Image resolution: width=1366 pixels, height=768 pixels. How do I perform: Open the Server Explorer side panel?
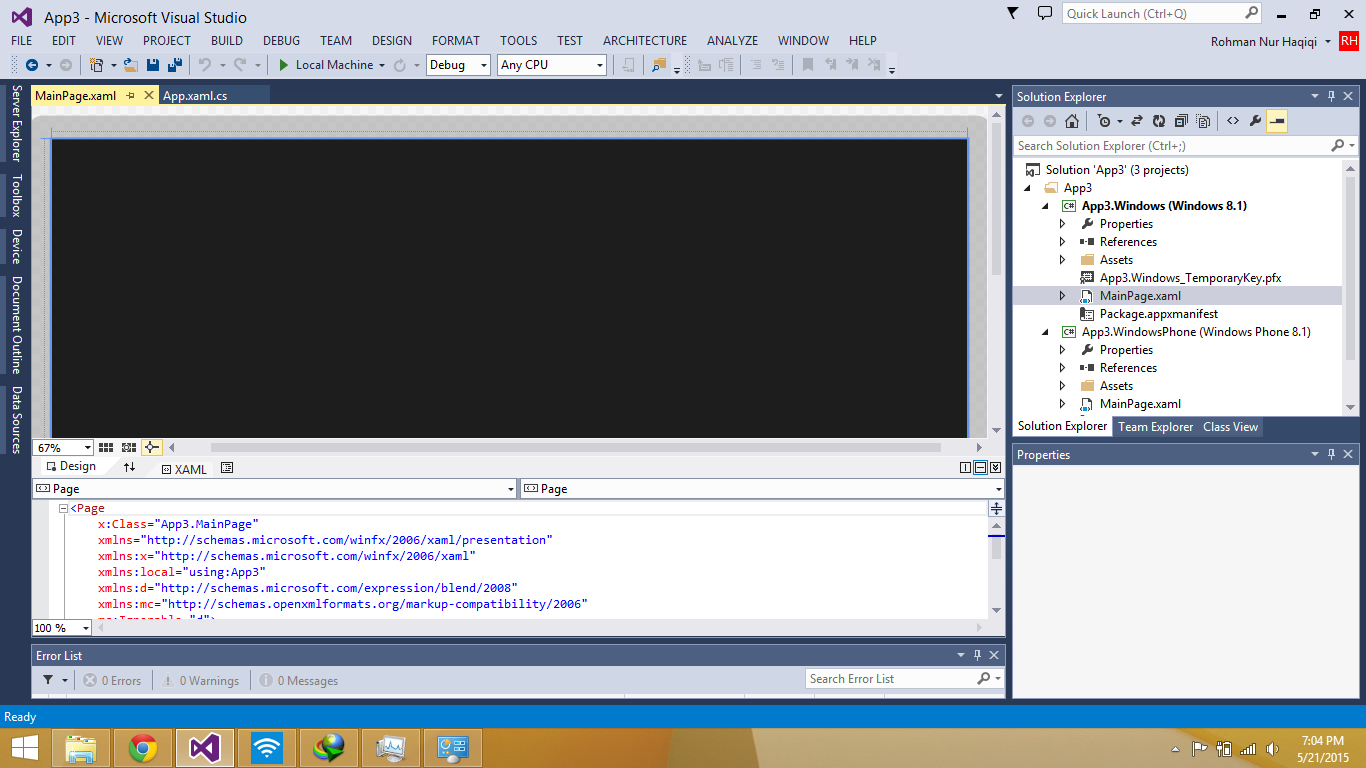click(16, 123)
